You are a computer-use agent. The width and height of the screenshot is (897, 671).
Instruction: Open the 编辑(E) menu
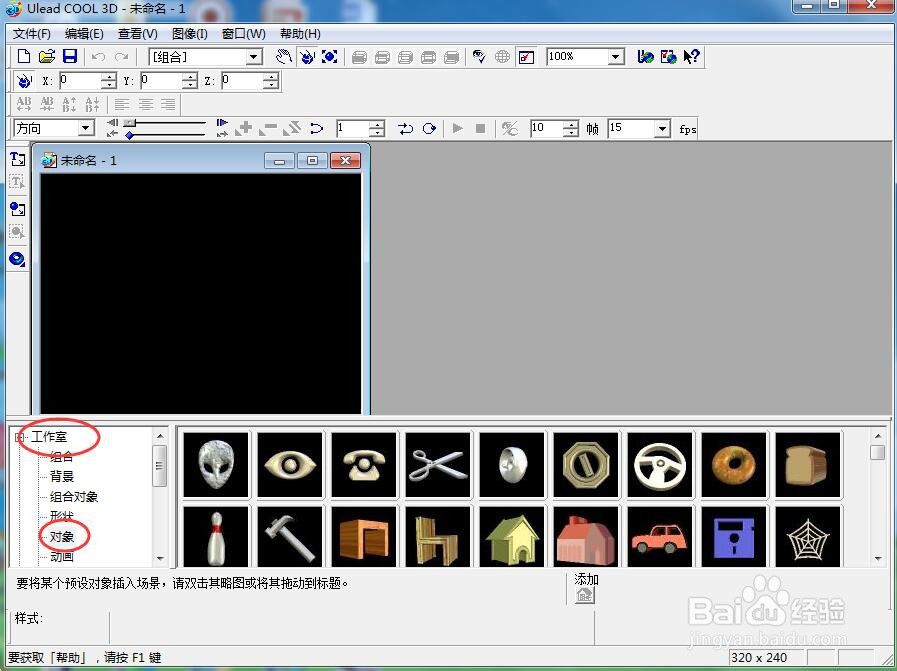[84, 34]
